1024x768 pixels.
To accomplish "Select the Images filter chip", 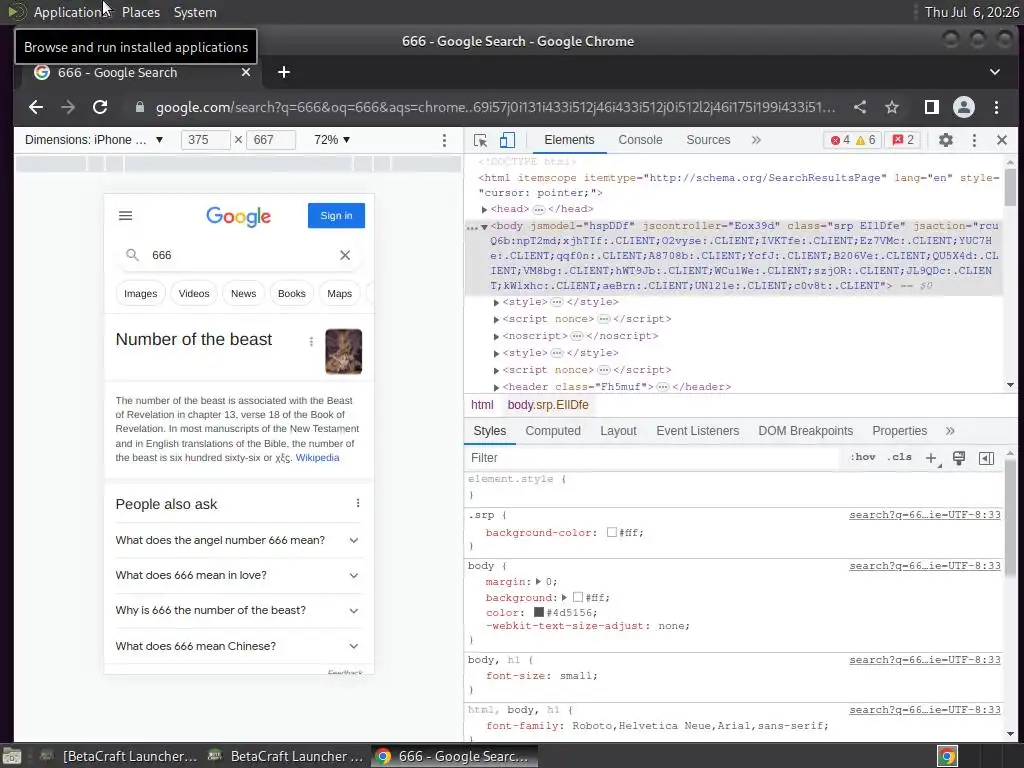I will coord(140,294).
